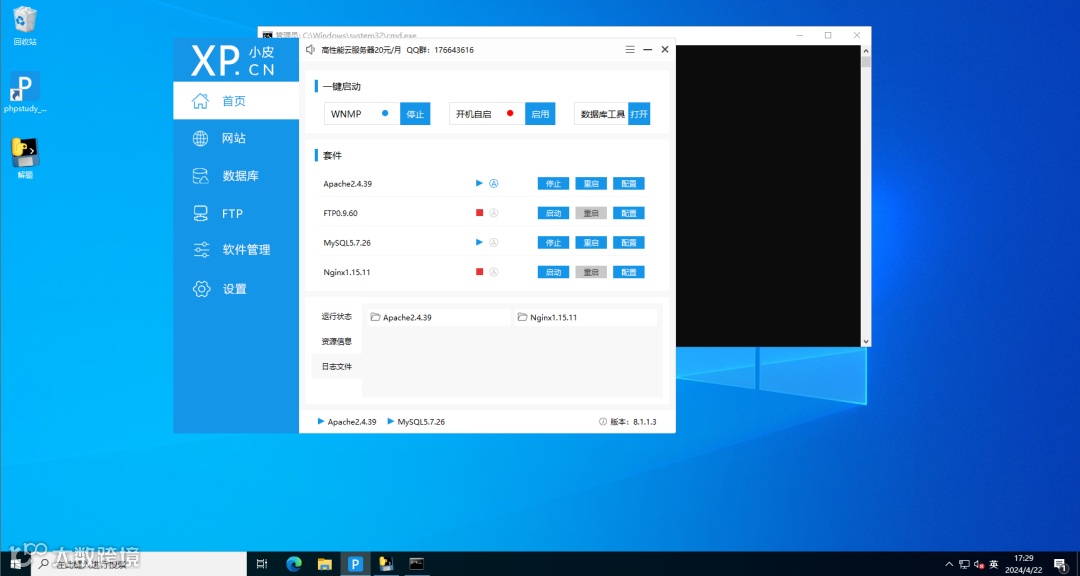
Task: Open the hamburger menu in phpstudy title bar
Action: pyautogui.click(x=630, y=50)
